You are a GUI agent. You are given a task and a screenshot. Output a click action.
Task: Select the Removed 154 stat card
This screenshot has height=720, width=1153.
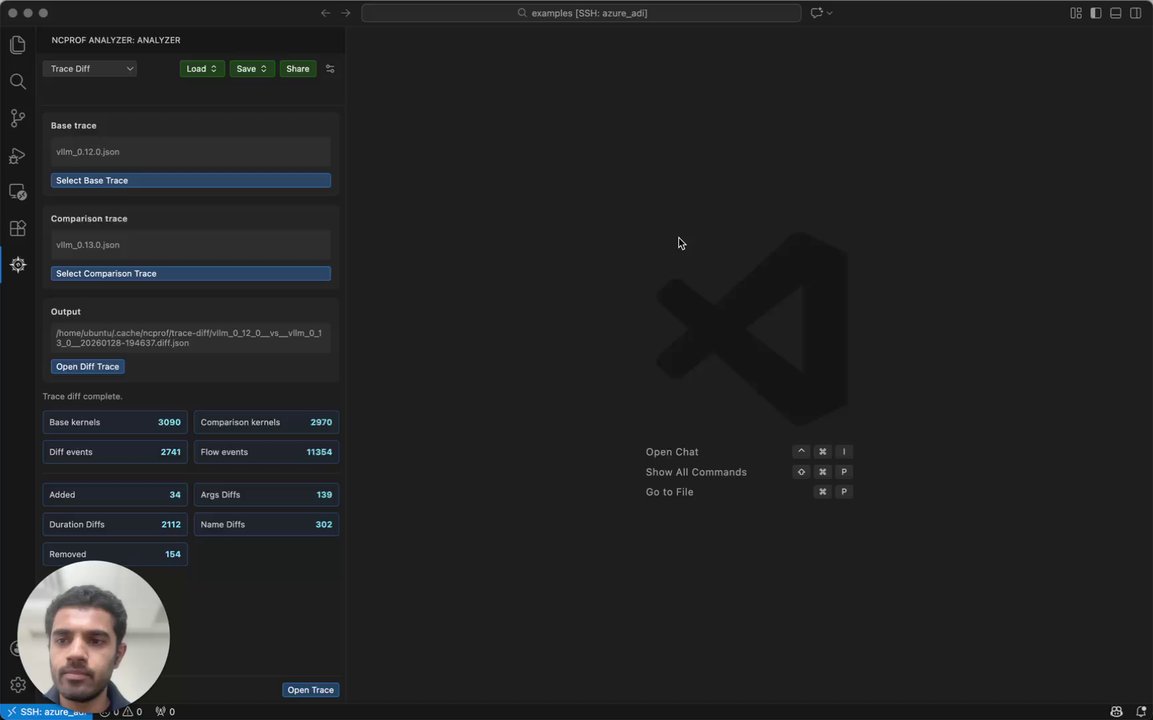click(x=115, y=554)
